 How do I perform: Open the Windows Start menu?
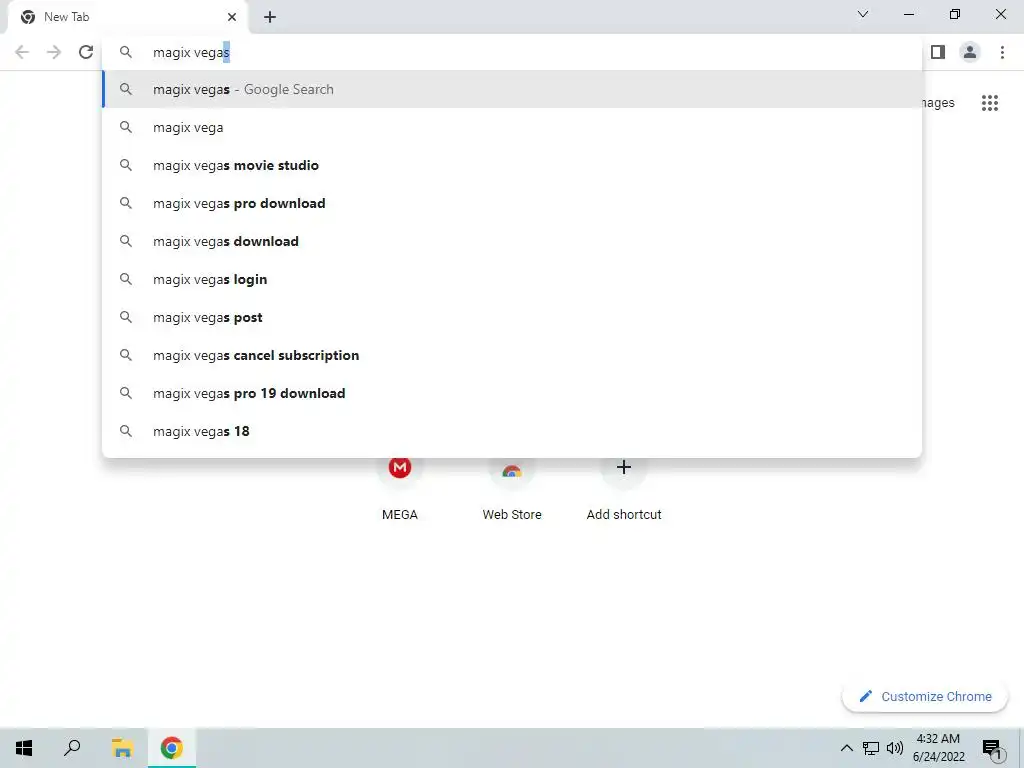[x=24, y=748]
